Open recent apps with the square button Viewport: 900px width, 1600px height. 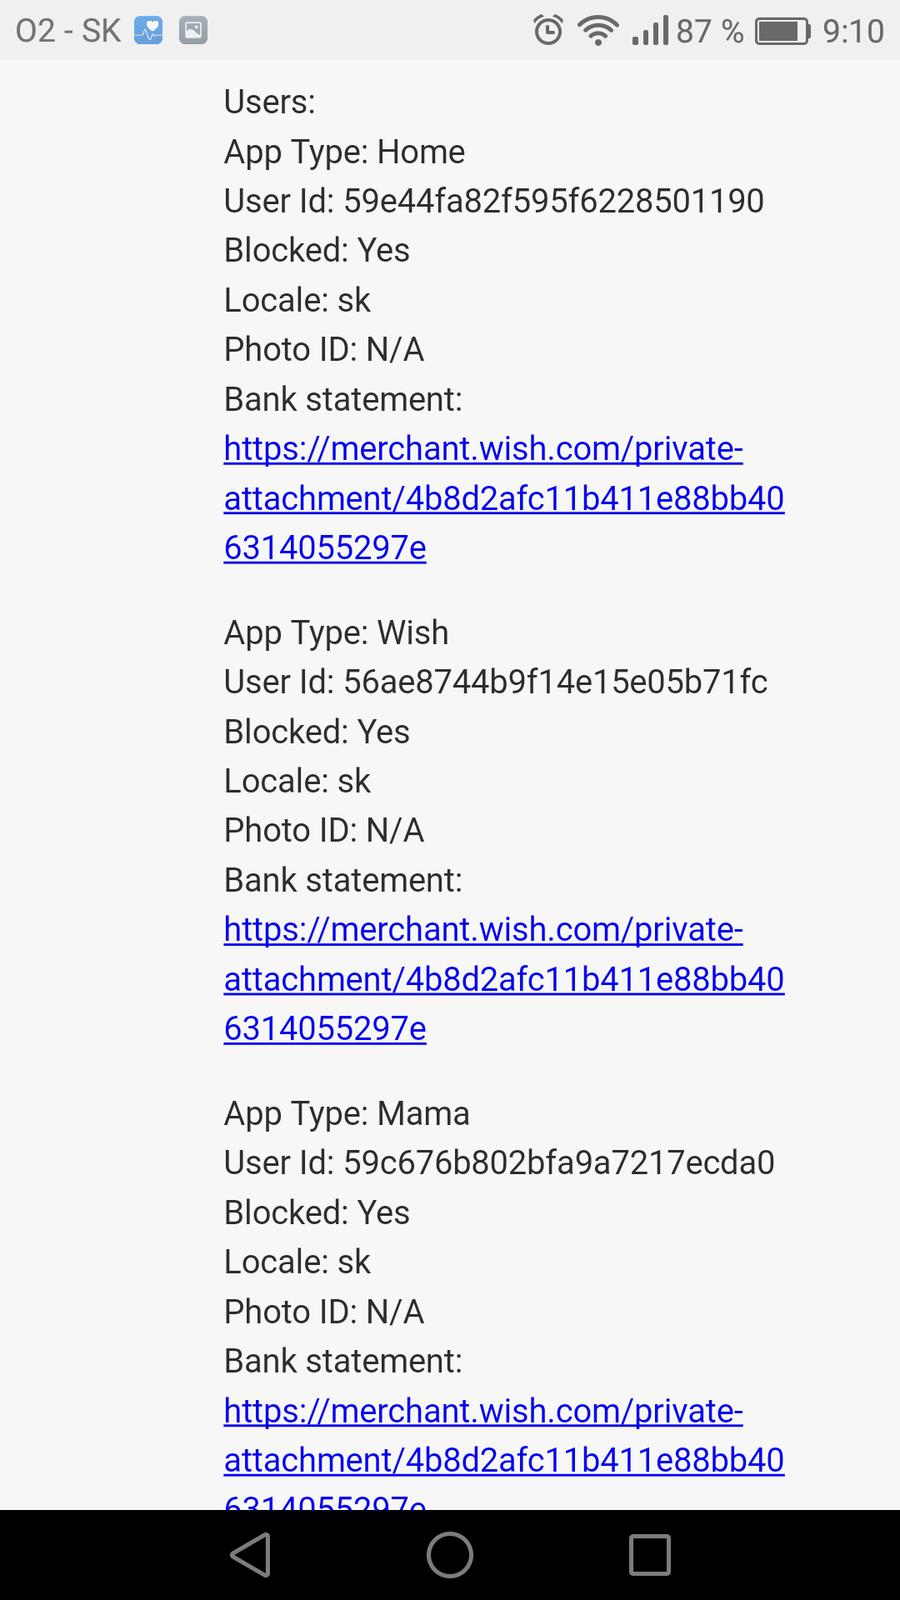[649, 1555]
